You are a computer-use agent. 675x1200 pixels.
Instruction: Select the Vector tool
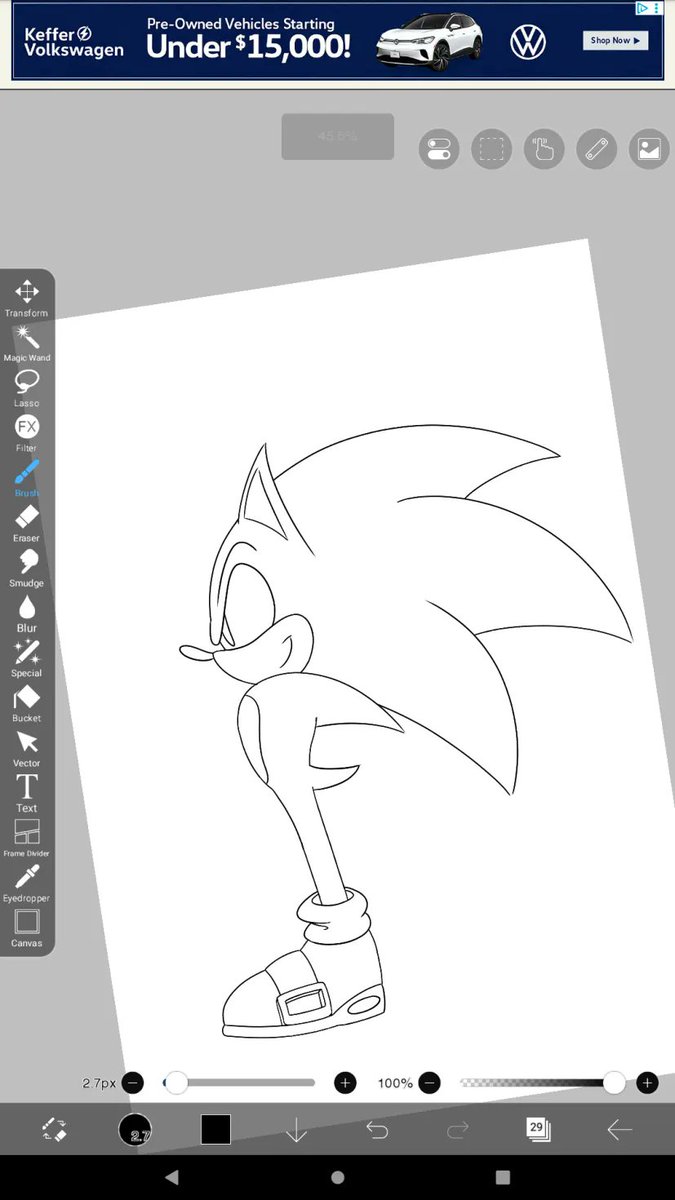tap(26, 748)
